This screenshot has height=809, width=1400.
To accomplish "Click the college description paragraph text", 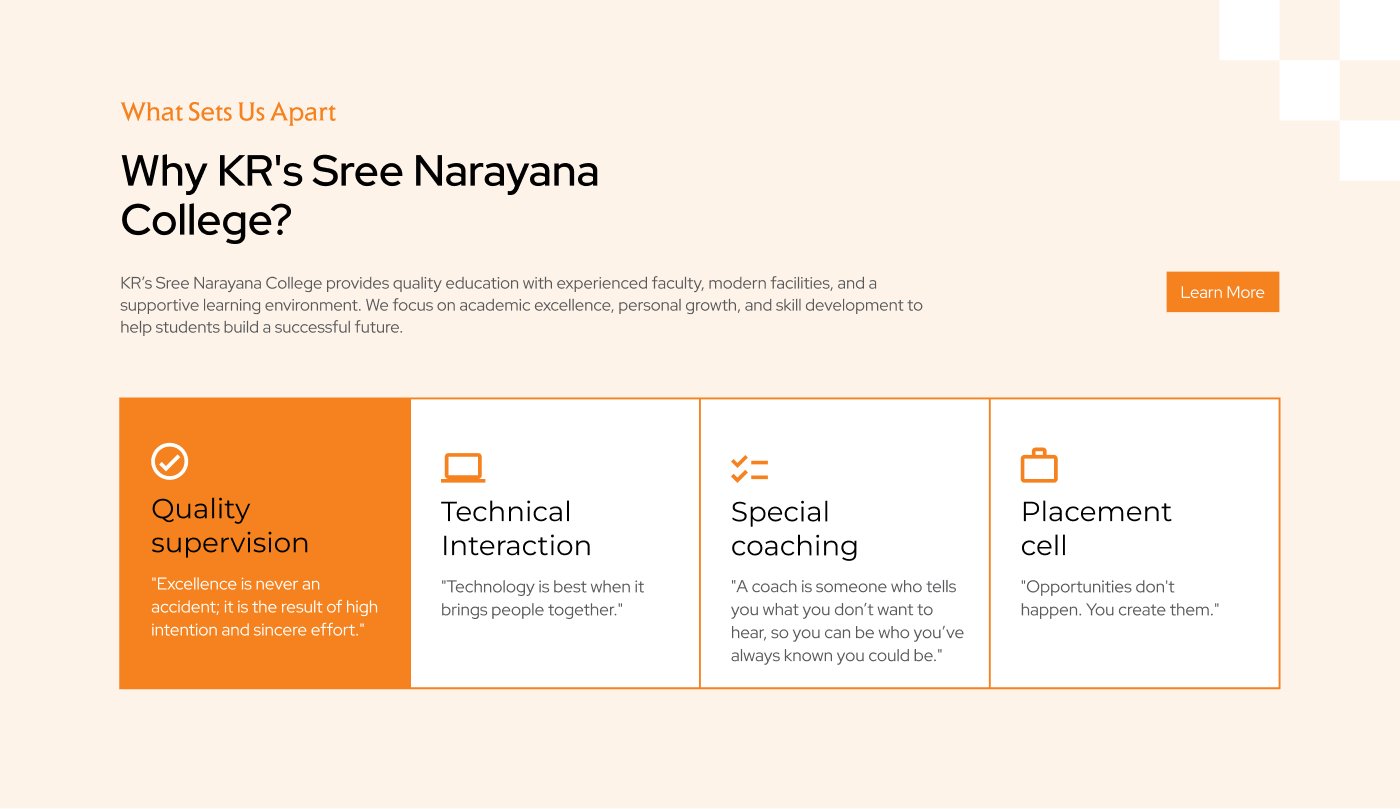I will (521, 305).
